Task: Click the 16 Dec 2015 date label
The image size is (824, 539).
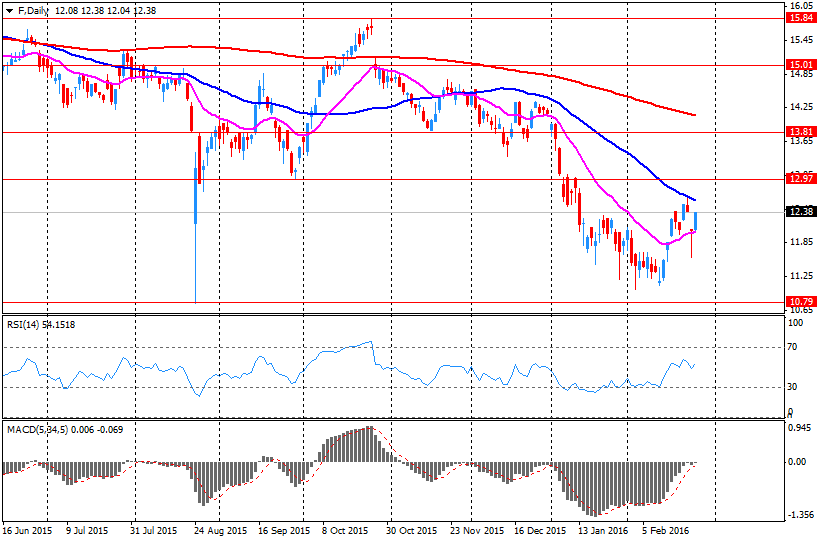Action: point(540,531)
